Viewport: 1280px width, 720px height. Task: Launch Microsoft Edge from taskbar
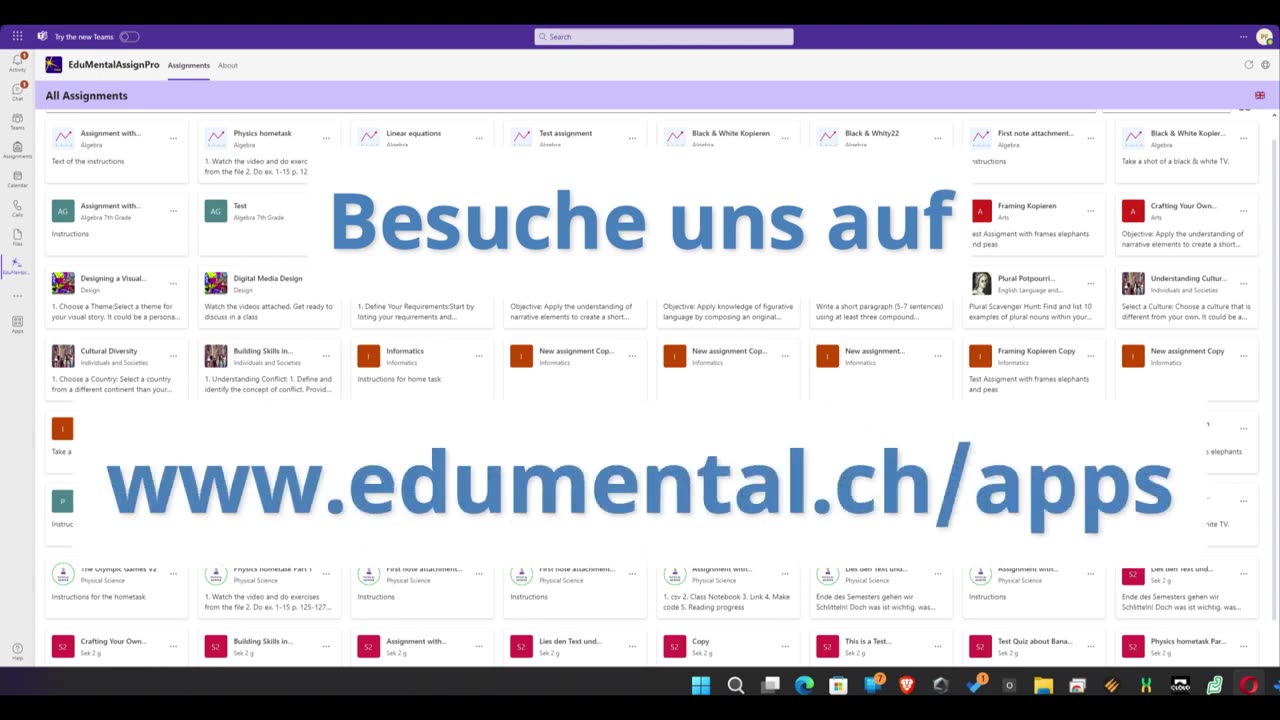(804, 685)
